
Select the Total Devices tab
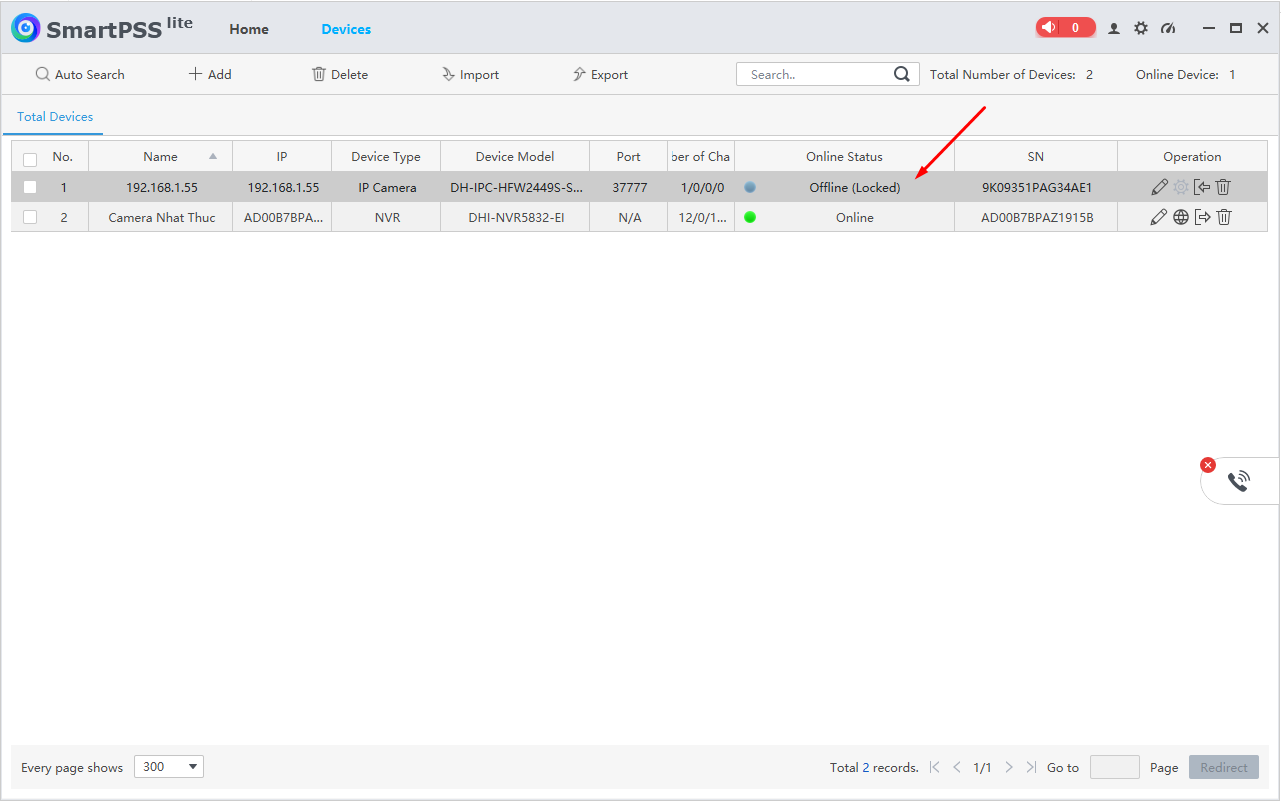55,117
